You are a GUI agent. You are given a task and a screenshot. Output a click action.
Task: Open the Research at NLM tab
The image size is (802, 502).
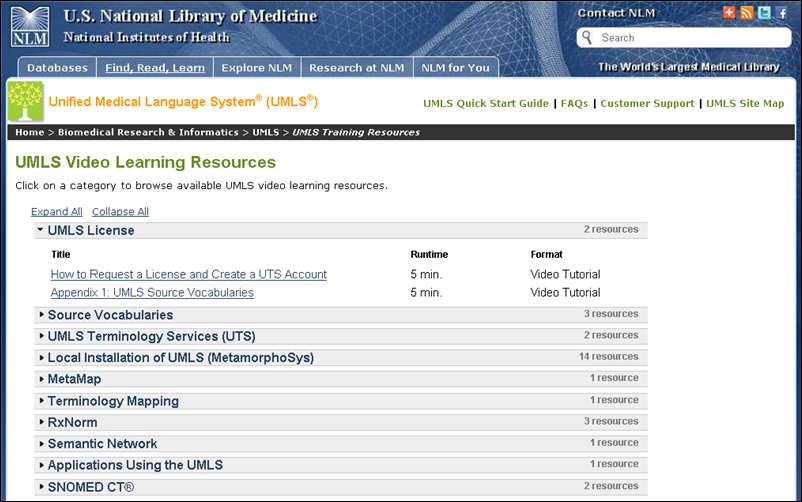point(357,68)
